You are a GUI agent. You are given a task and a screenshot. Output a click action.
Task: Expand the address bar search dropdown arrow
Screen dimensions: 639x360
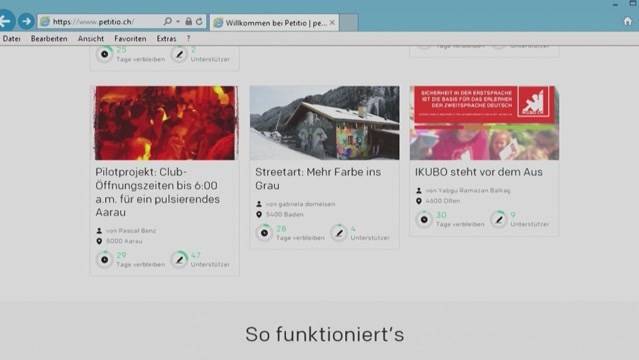tap(178, 21)
